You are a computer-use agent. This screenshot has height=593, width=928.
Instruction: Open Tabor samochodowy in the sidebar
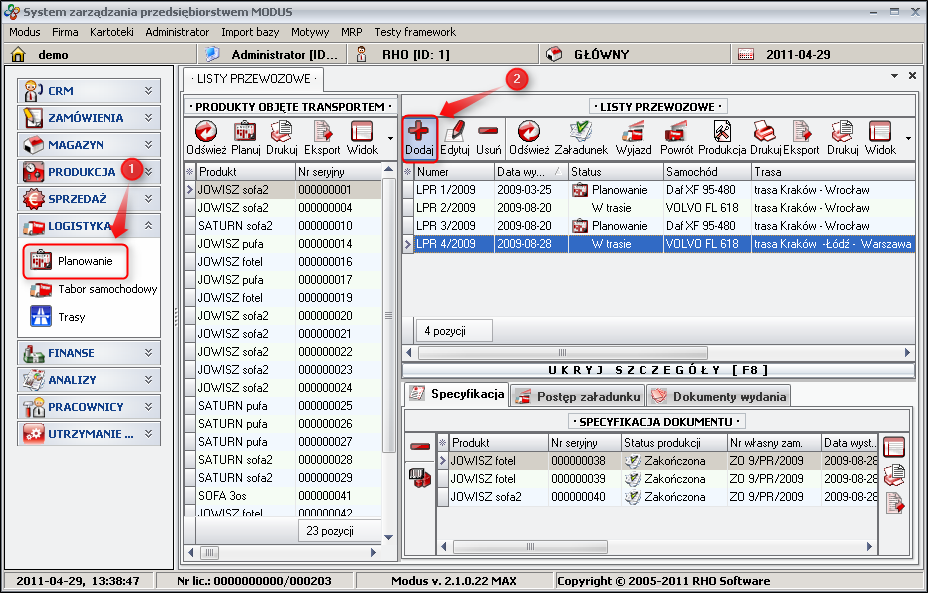click(107, 289)
